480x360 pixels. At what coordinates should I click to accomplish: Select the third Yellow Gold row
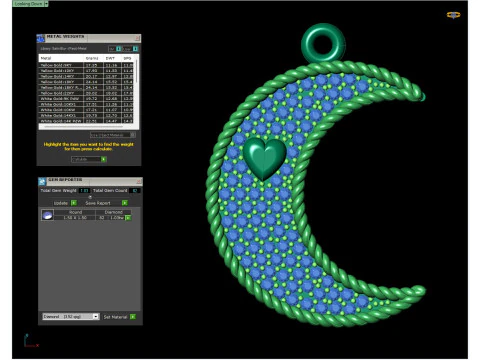point(86,76)
